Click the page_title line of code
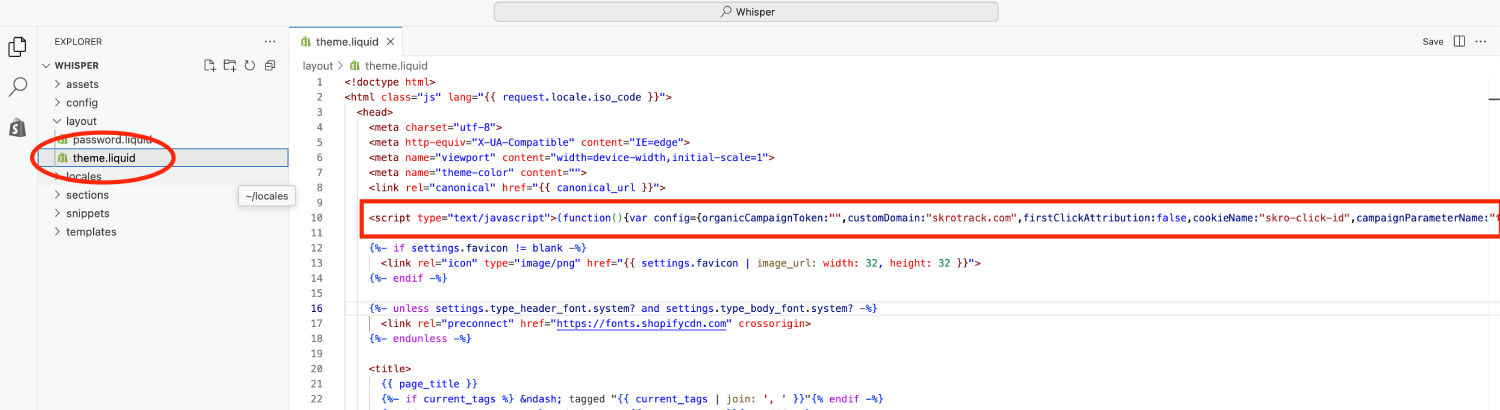The image size is (1500, 410). click(429, 384)
